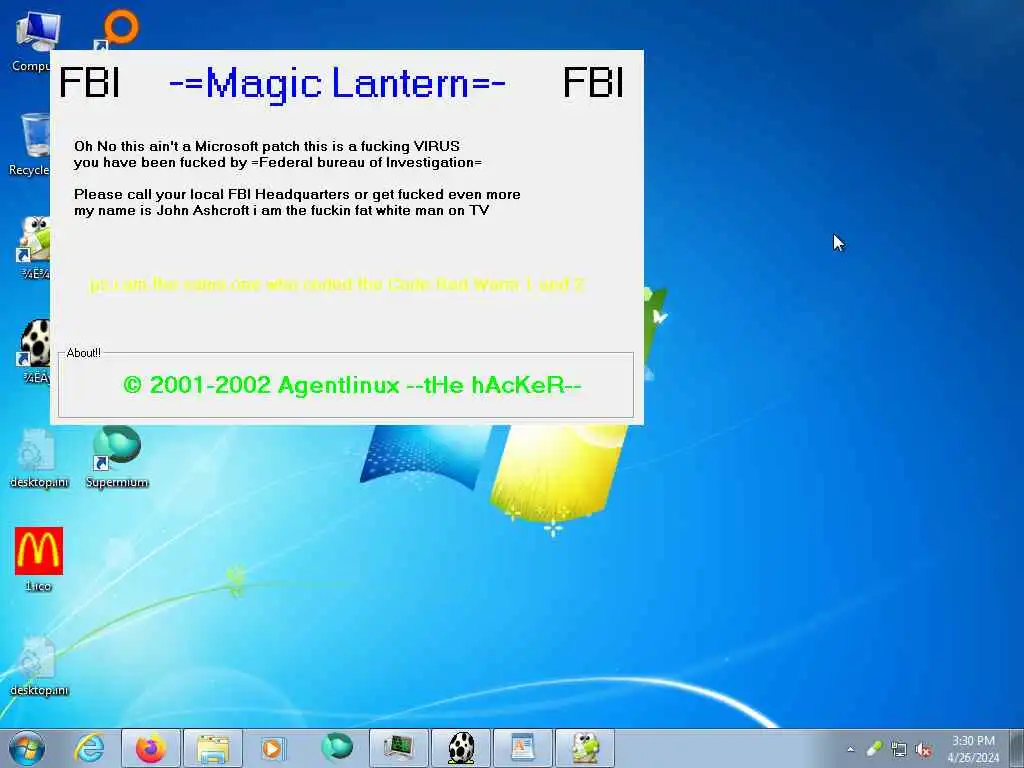Select the spotted egg taskbar app
The image size is (1024, 768).
[460, 748]
